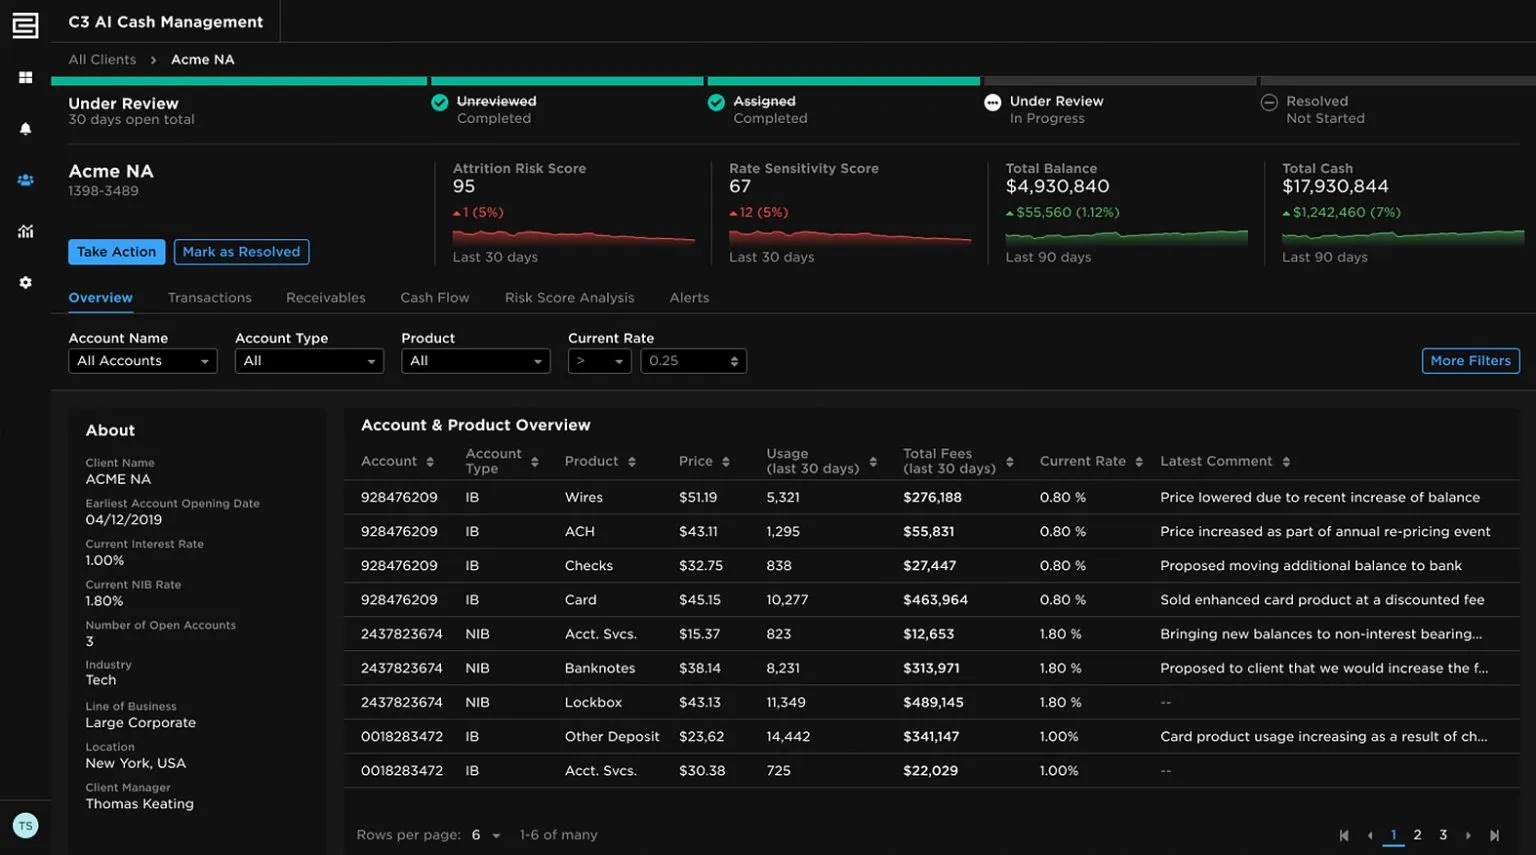Click the Thomas Keating client manager name
This screenshot has width=1536, height=855.
[140, 804]
